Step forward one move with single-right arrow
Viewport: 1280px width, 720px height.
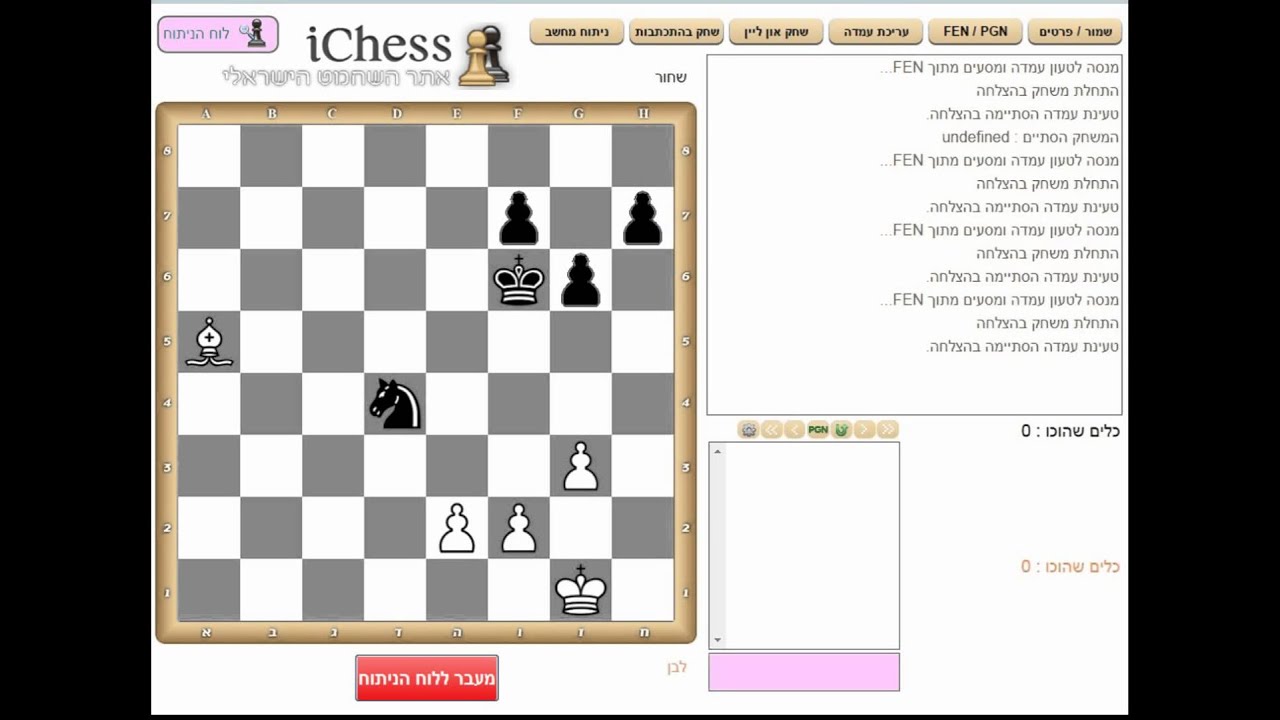[x=864, y=430]
